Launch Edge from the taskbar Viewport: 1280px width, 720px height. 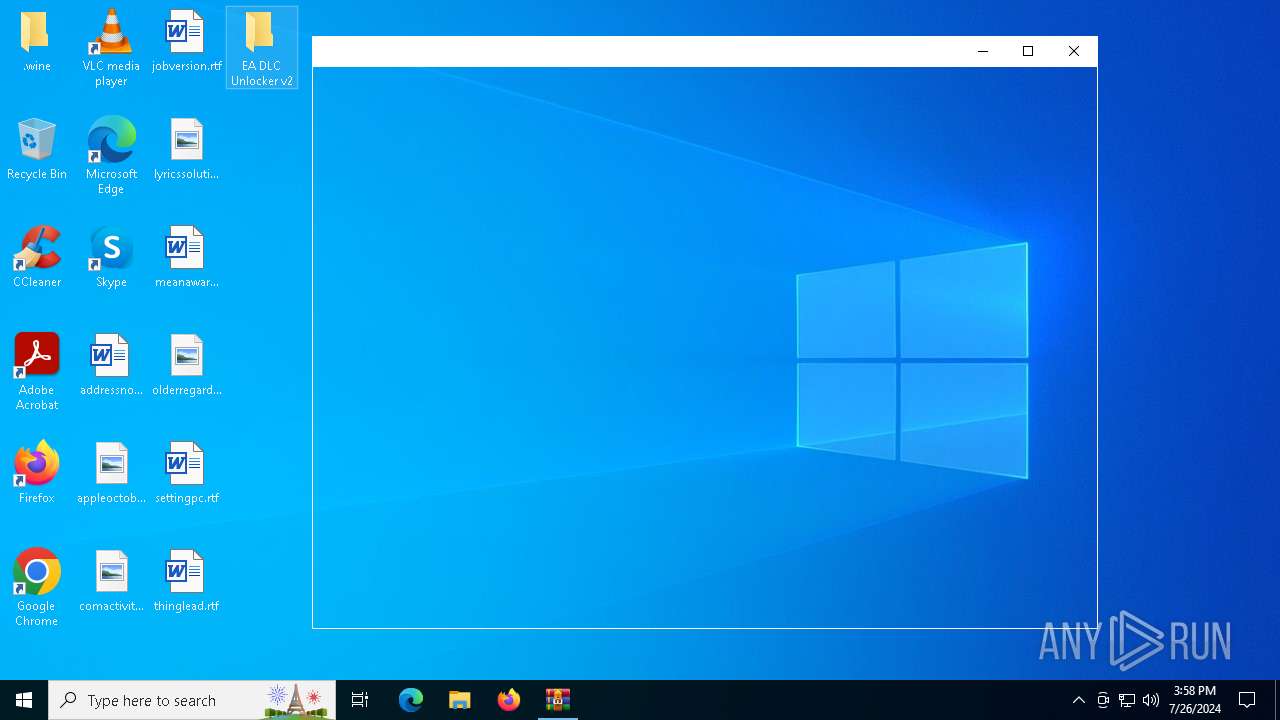click(x=411, y=700)
